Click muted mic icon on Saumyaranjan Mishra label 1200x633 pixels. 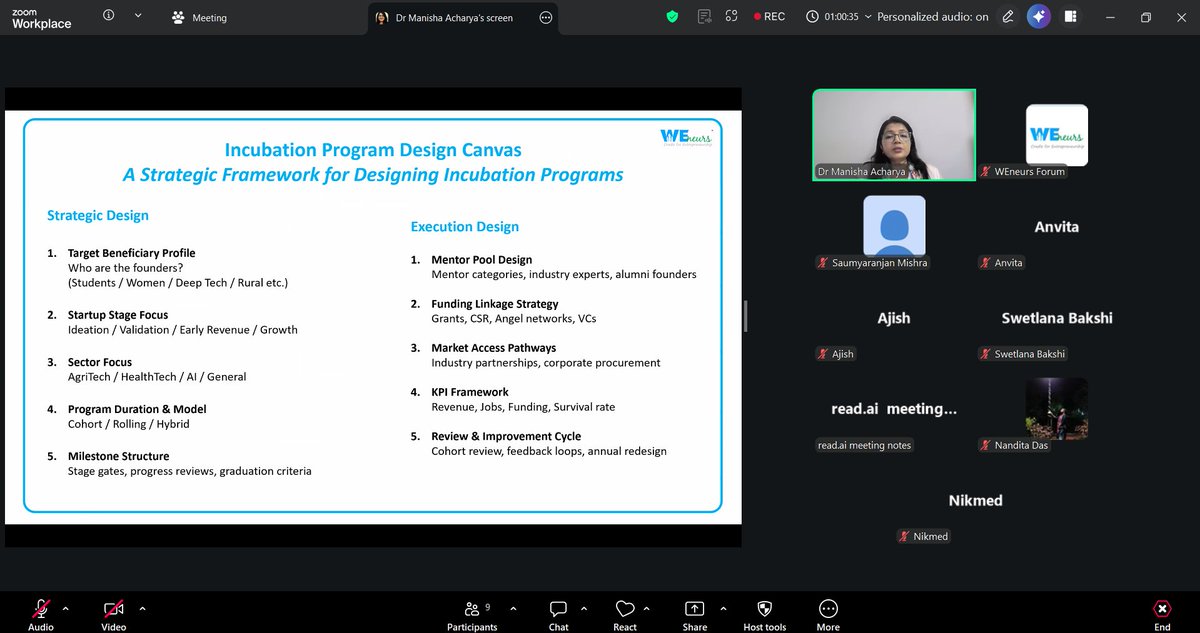pos(823,263)
